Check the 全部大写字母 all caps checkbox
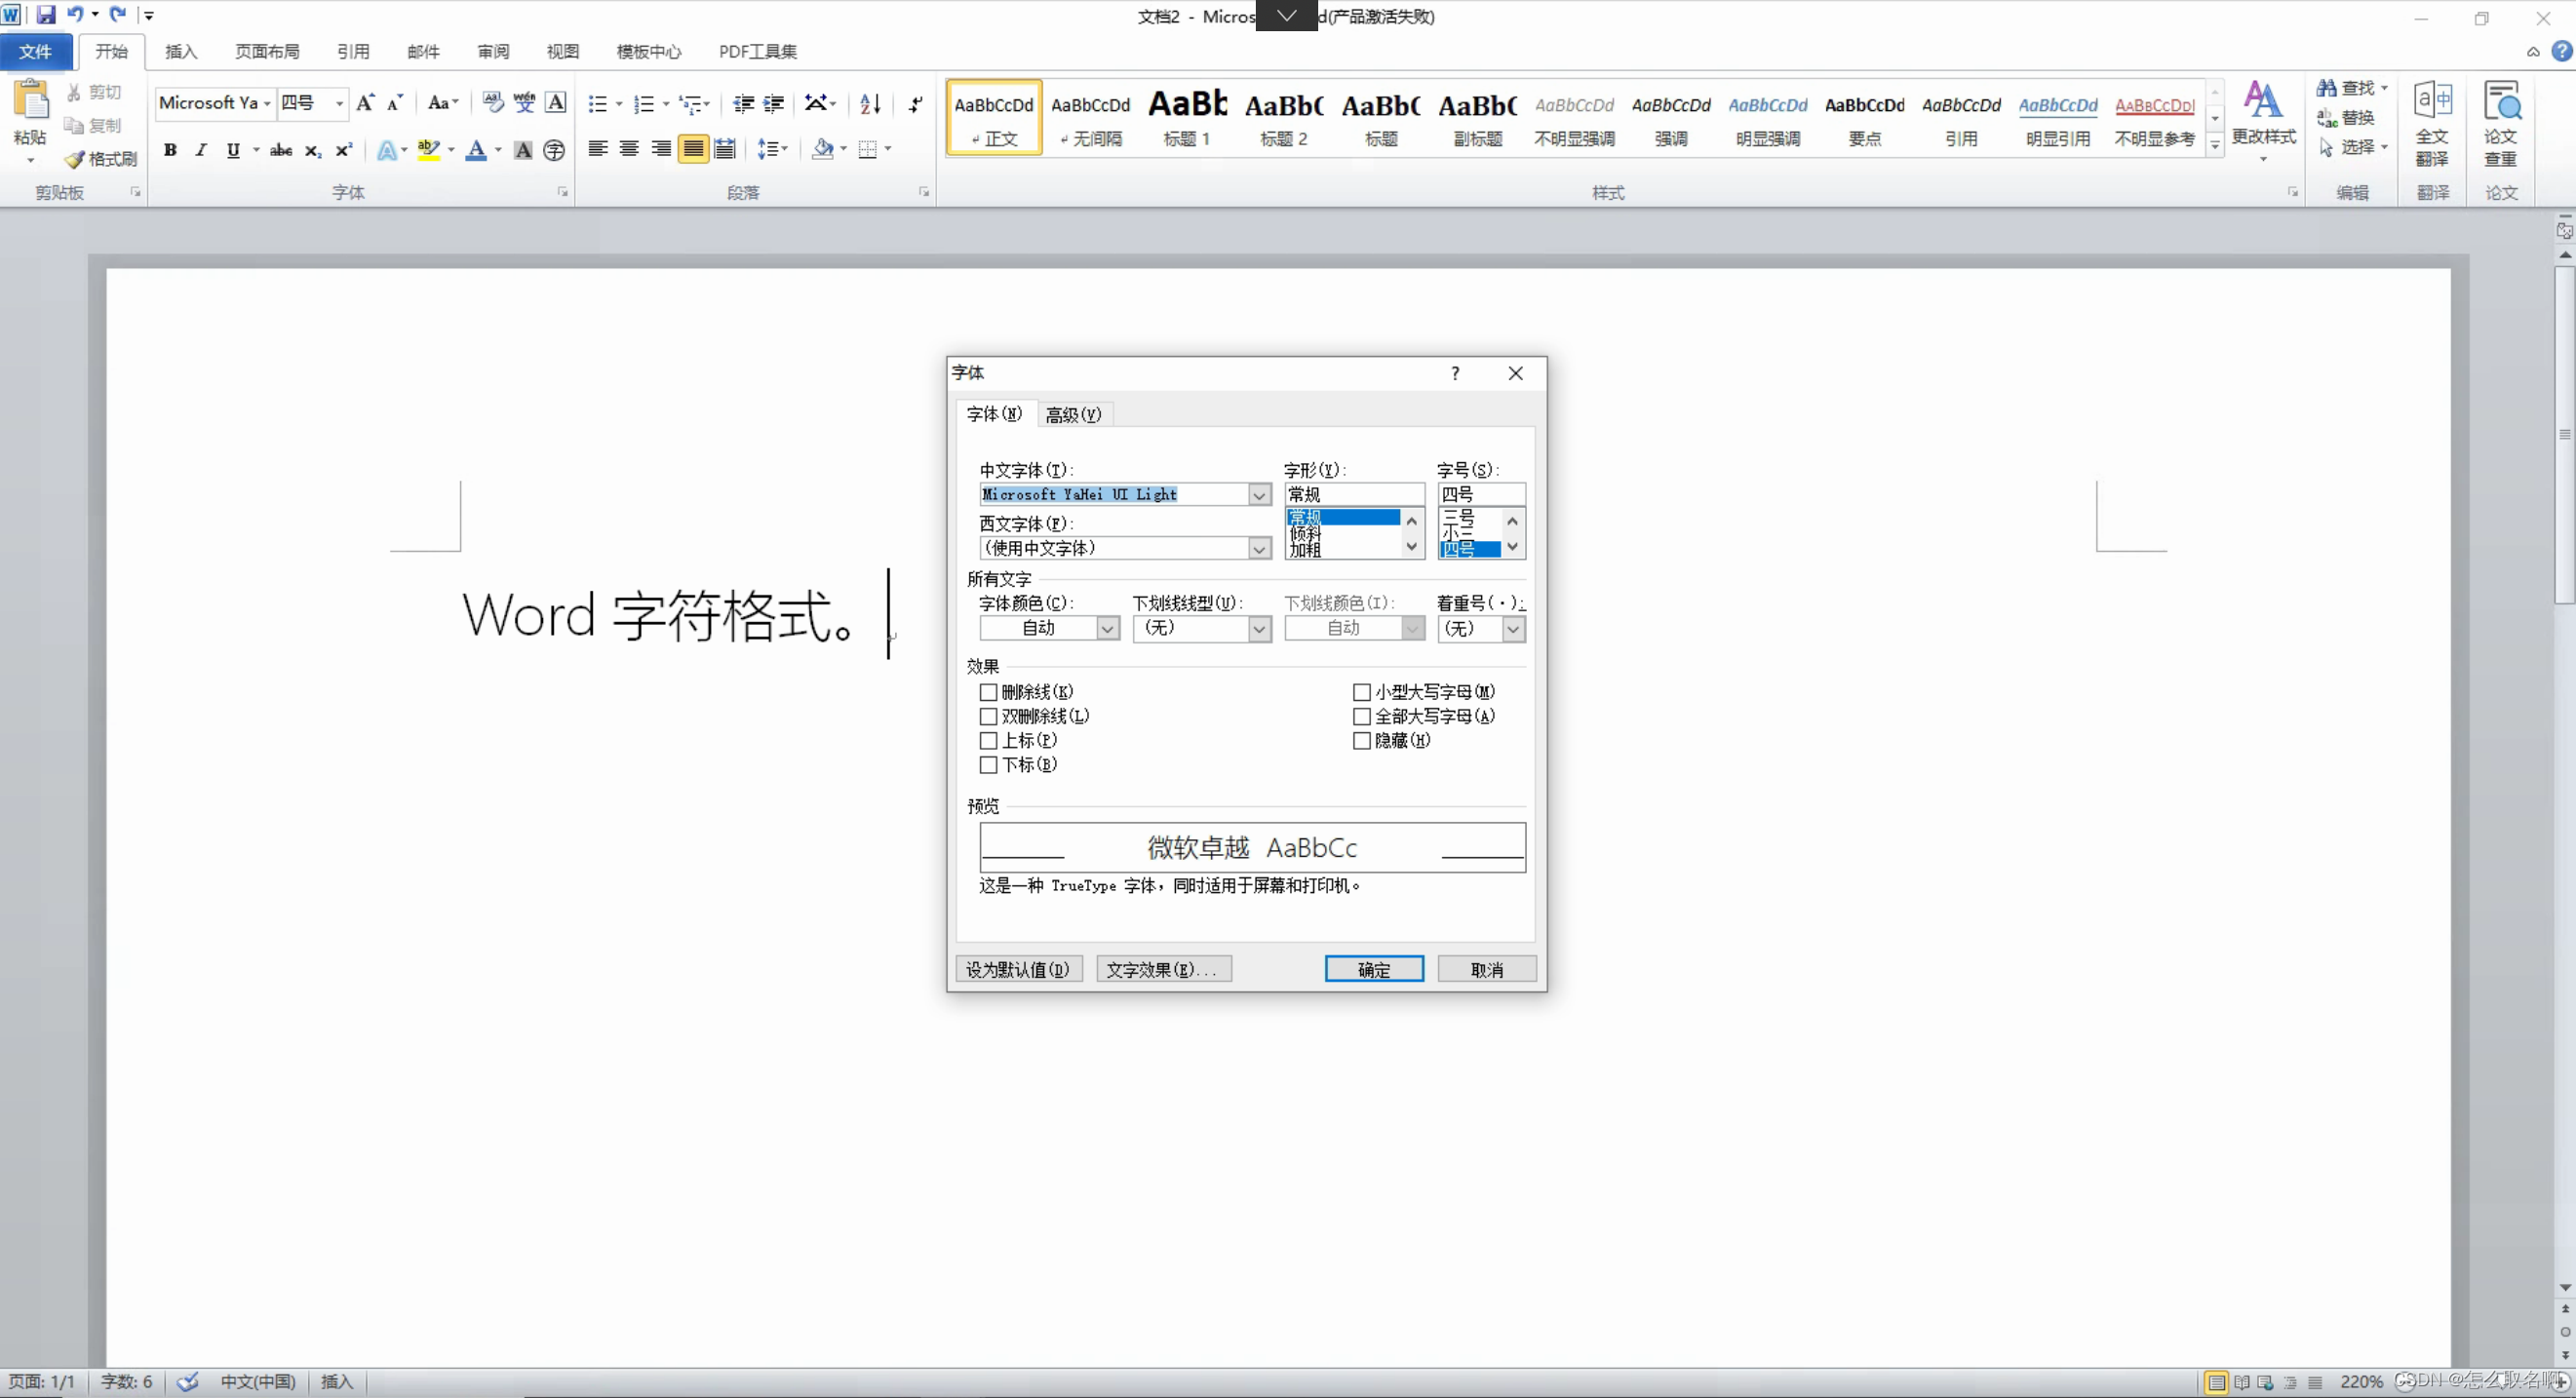Viewport: 2576px width, 1398px height. (1361, 716)
